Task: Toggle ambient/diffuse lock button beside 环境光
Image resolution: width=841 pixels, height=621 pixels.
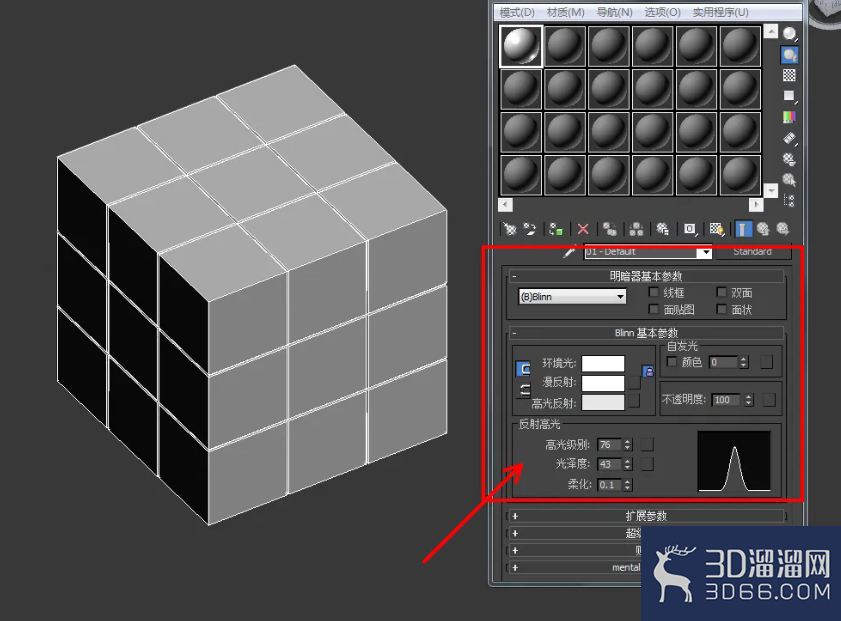Action: coord(523,369)
